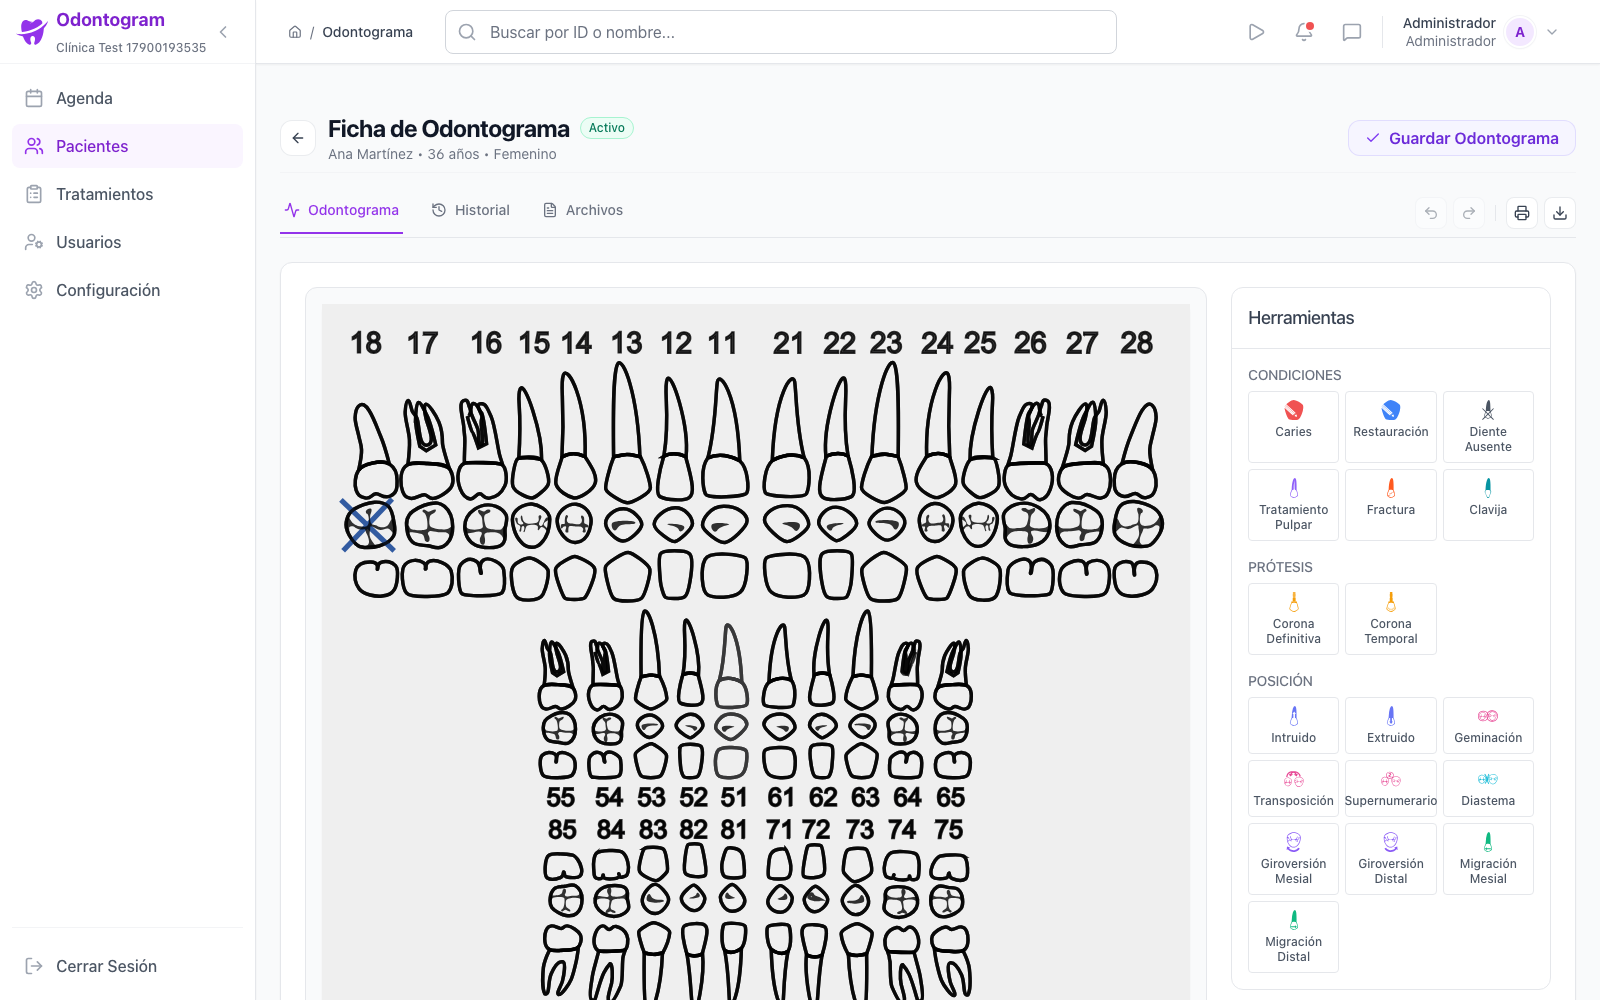Switch to the Historial tab

[471, 210]
